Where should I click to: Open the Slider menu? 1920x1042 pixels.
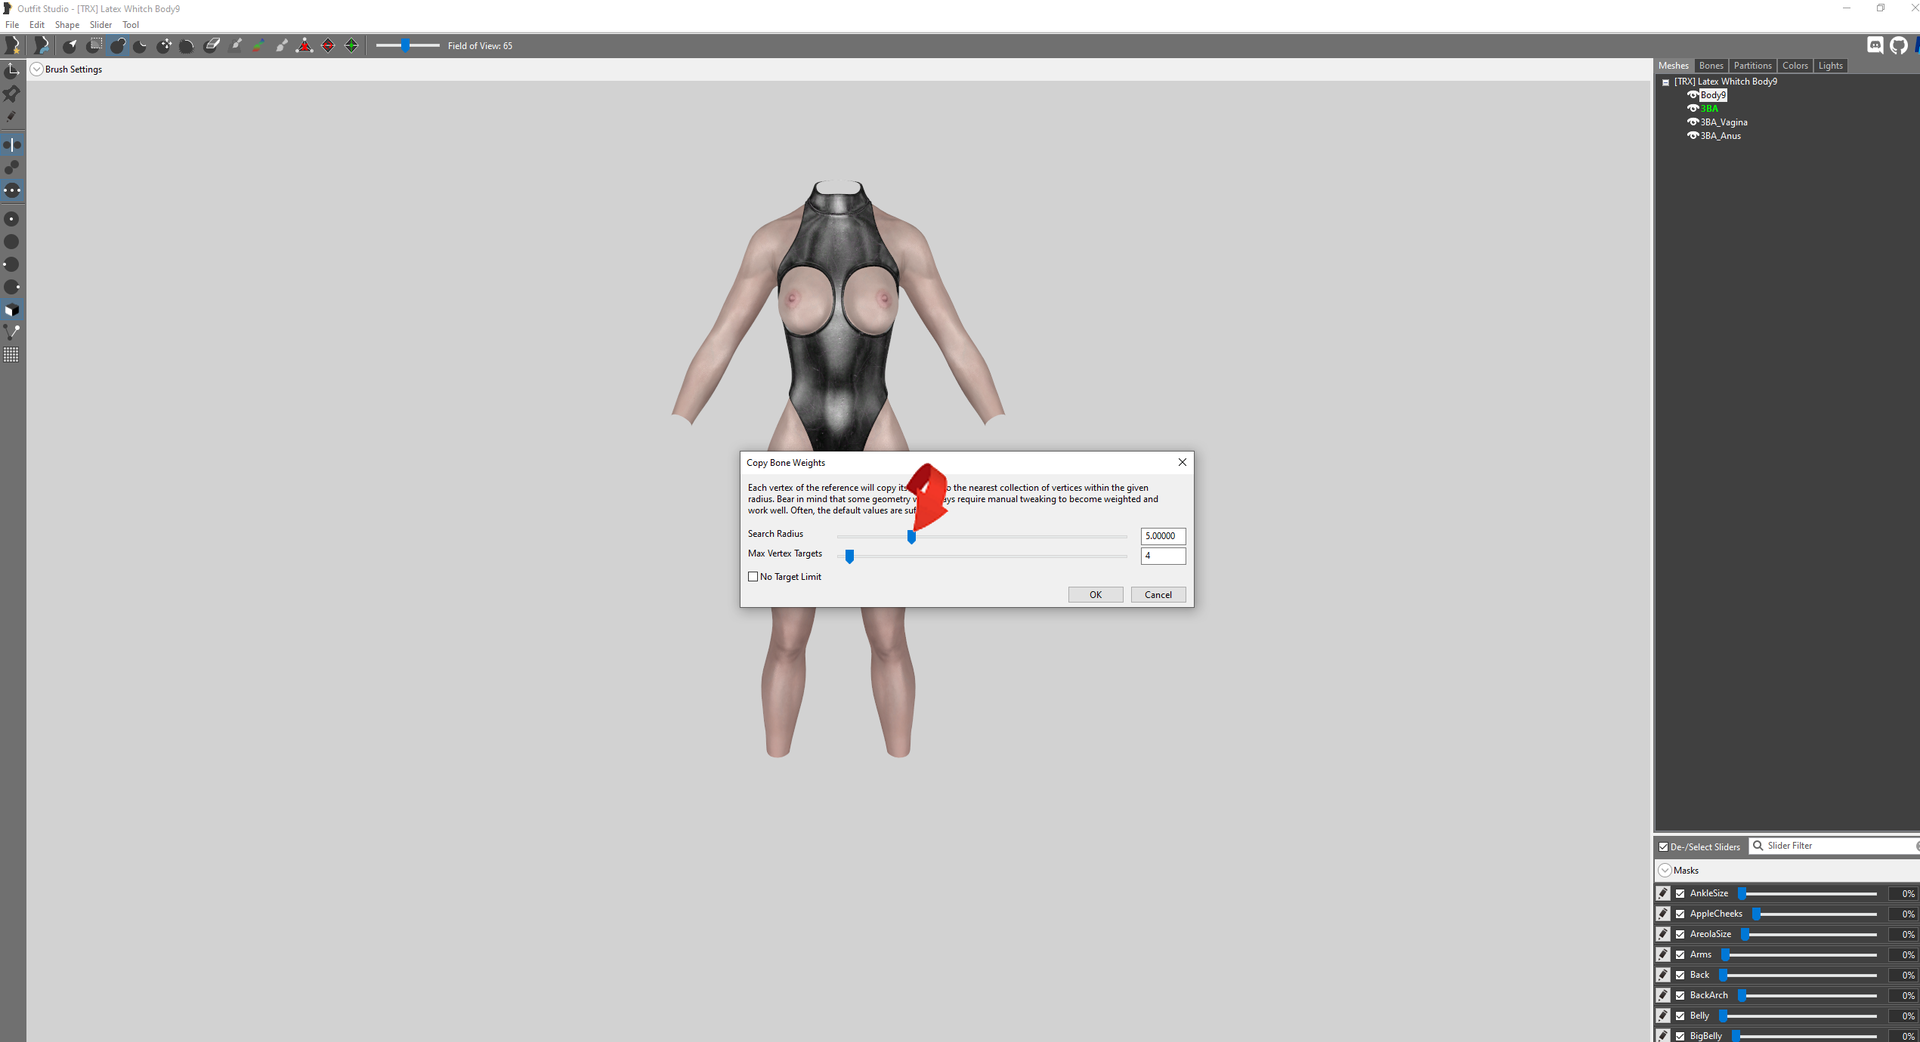point(101,25)
